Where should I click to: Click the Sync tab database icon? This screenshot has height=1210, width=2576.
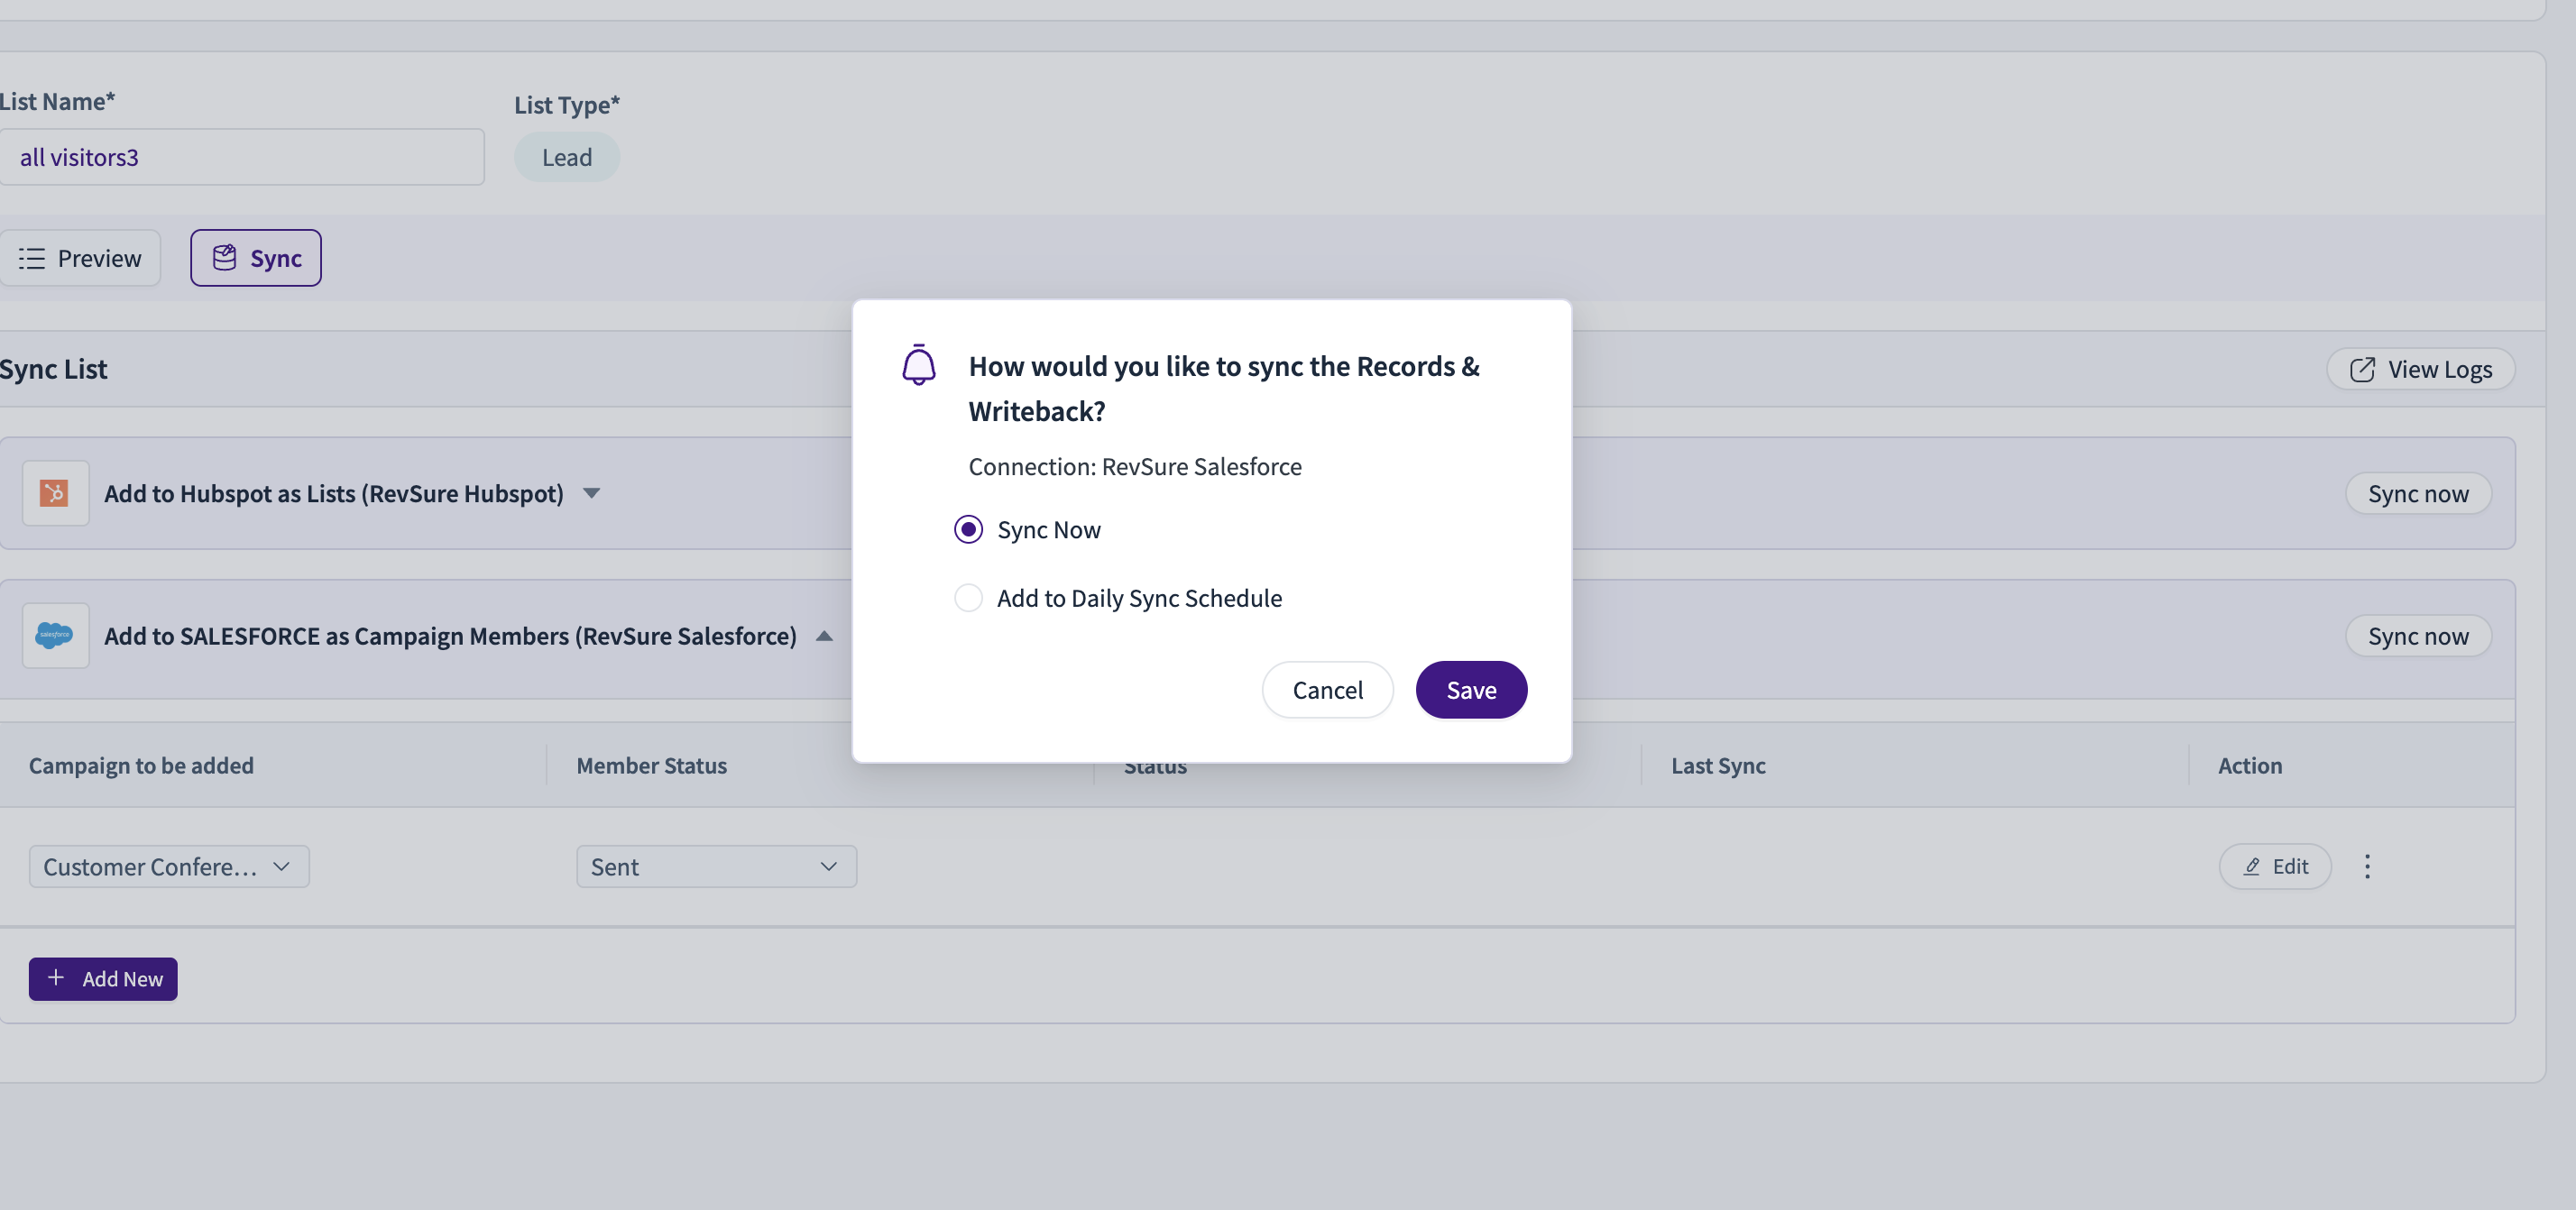[x=224, y=258]
